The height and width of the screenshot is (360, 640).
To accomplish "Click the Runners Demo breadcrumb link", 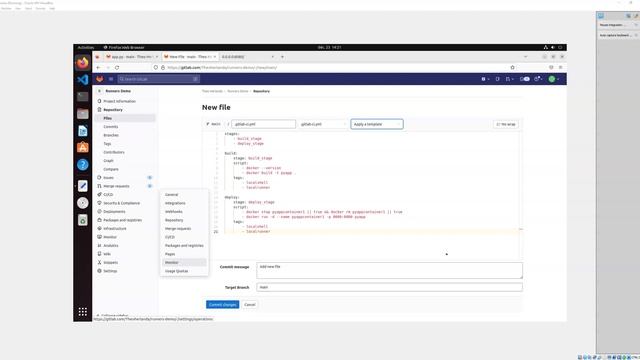I will (238, 91).
